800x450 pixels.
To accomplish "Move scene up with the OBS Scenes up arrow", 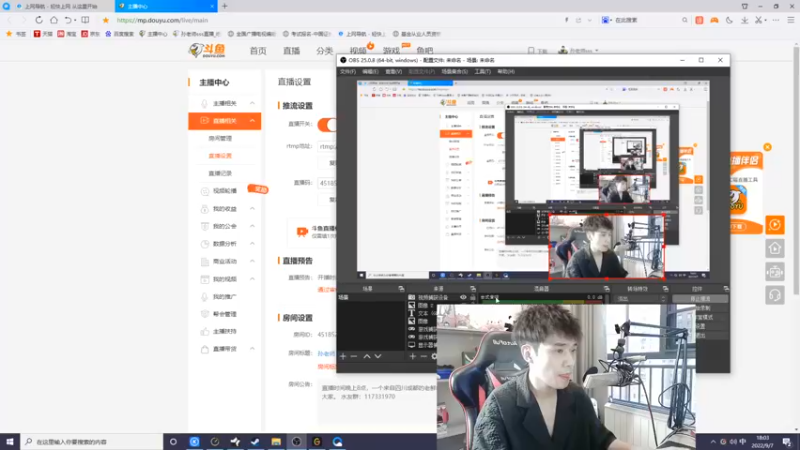I will tap(367, 356).
